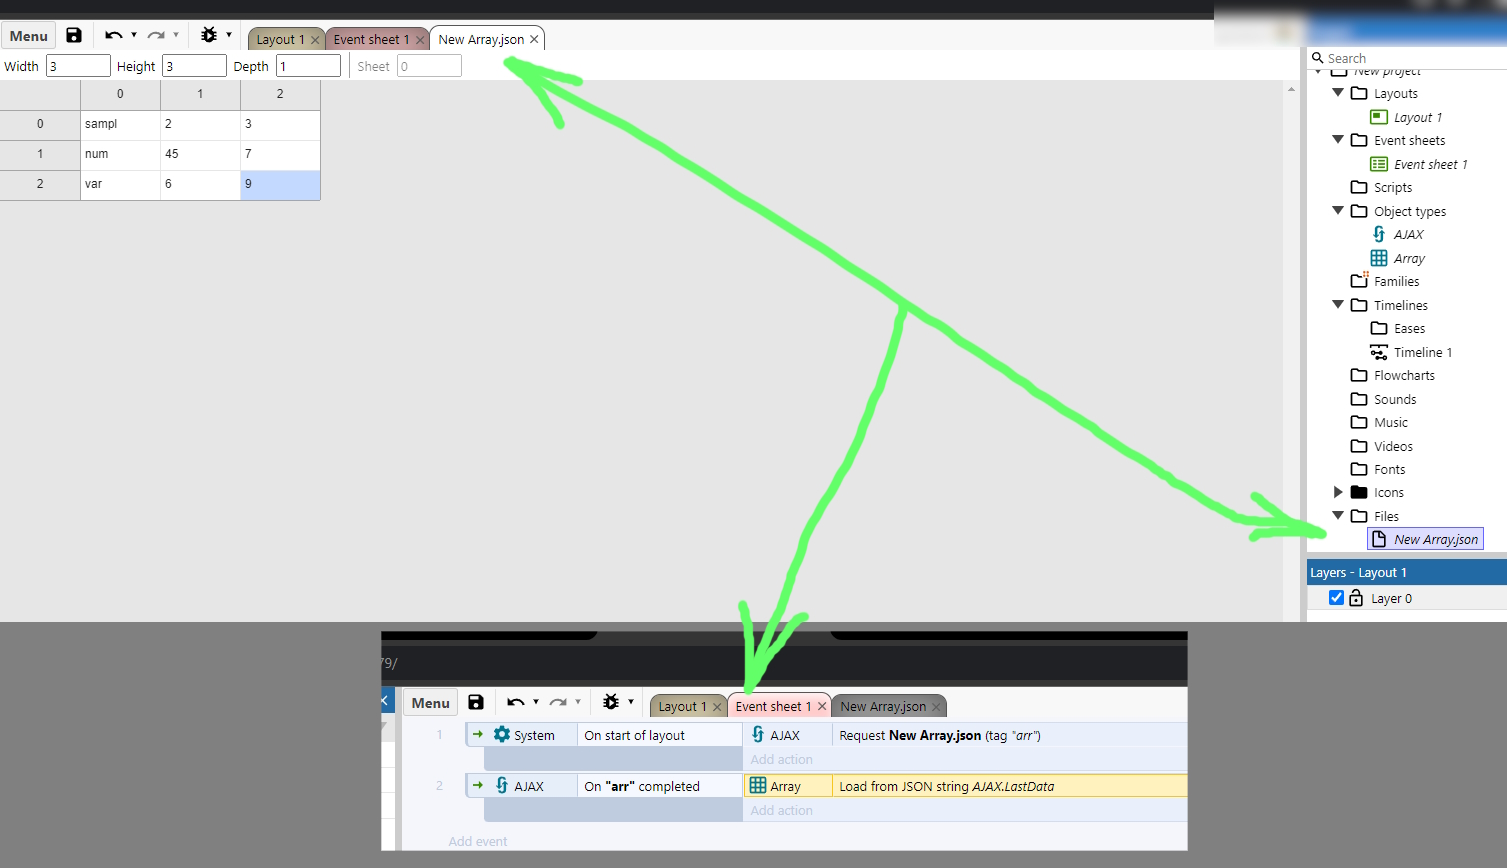Close the Event sheet 1 tab in the top window
Screen dimensions: 1507x868
coord(420,40)
